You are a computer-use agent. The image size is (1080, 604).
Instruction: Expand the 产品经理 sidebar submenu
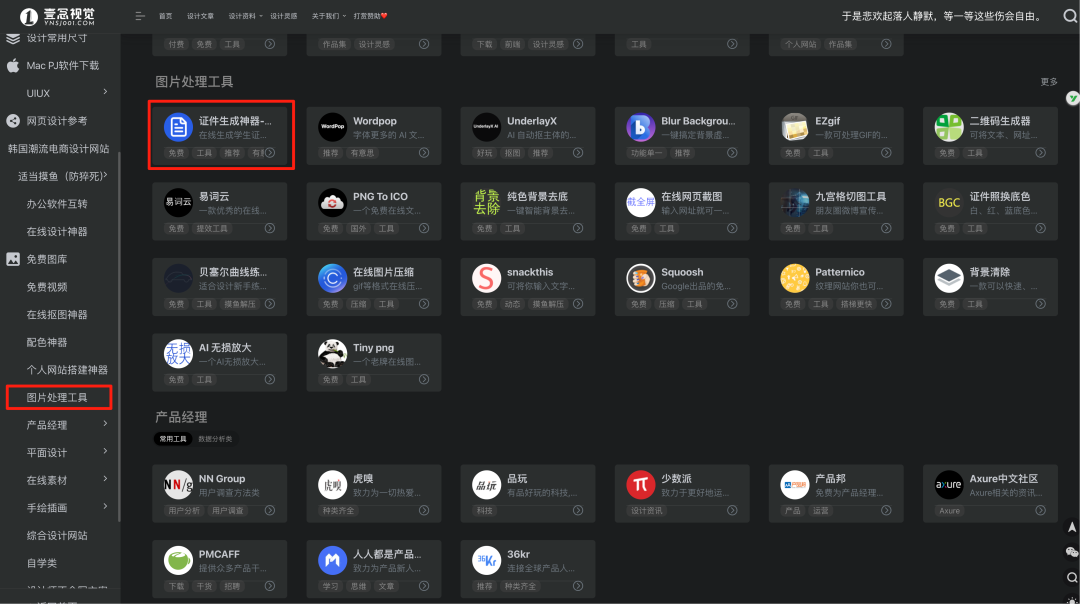click(x=105, y=424)
